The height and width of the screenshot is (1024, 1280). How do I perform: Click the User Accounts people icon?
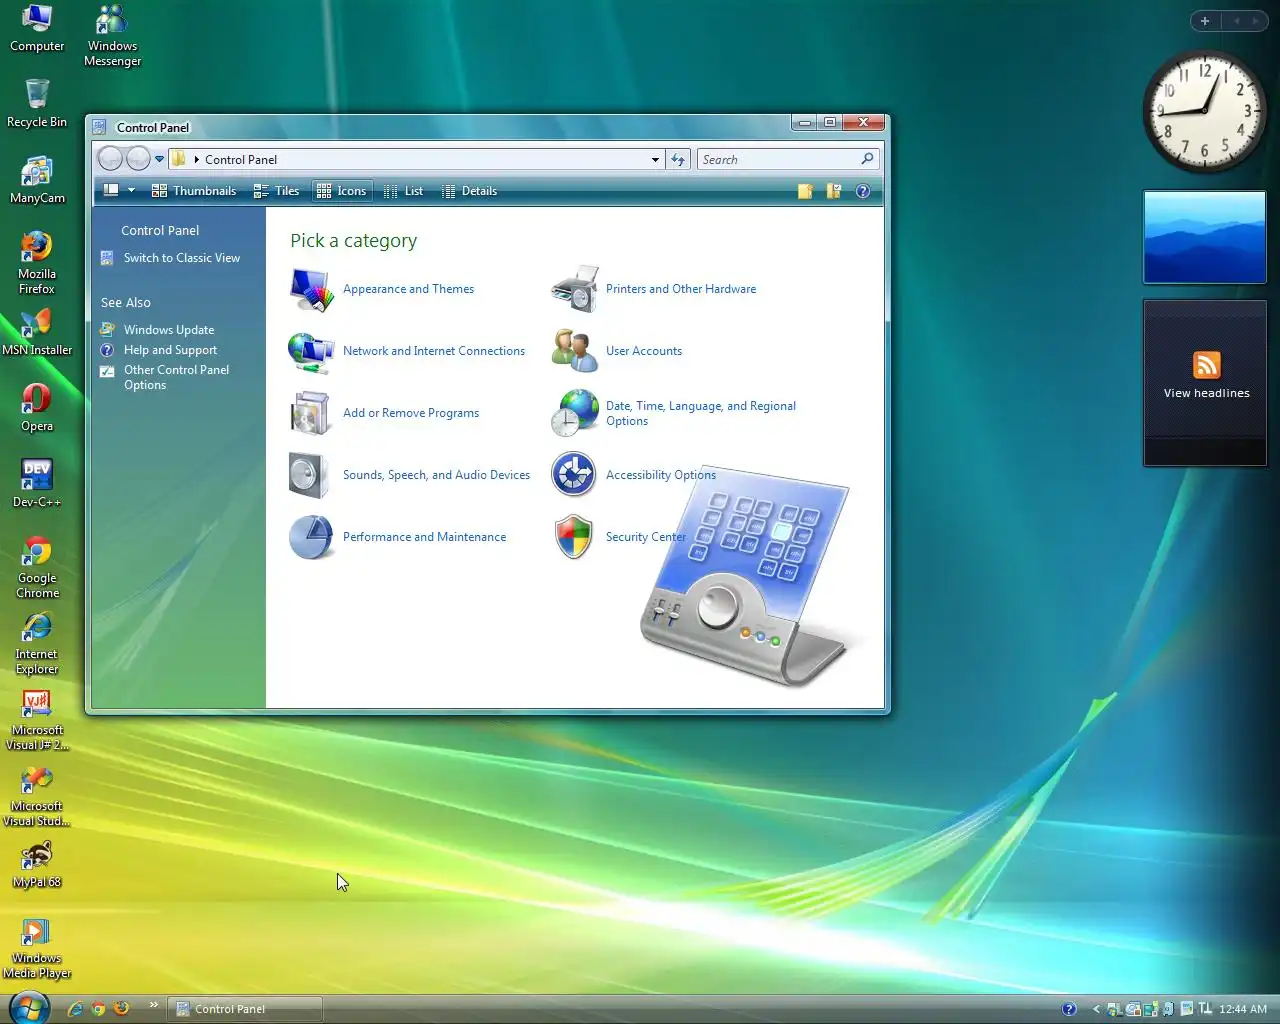(x=574, y=351)
